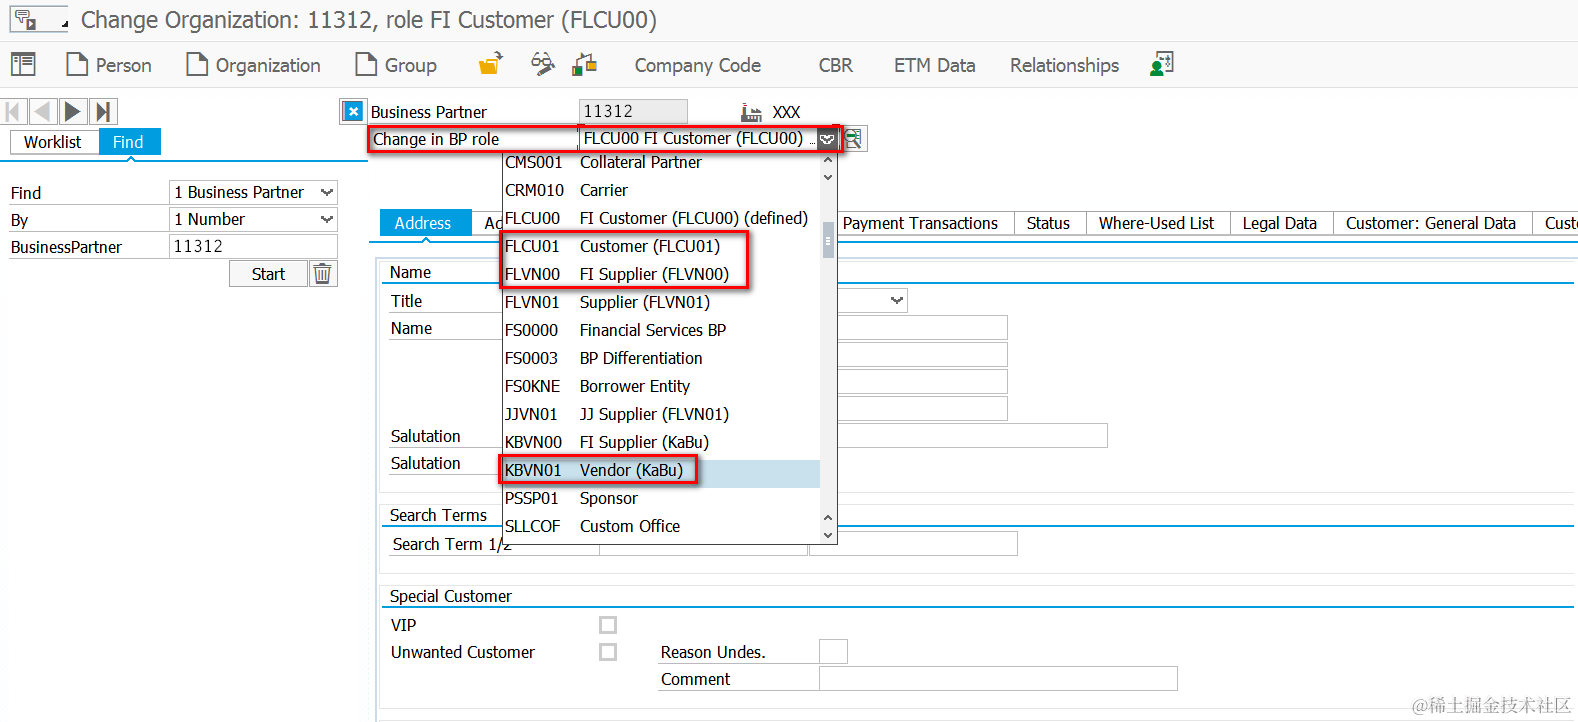Viewport: 1578px width, 722px height.
Task: Toggle the VIP checkbox
Action: coord(608,625)
